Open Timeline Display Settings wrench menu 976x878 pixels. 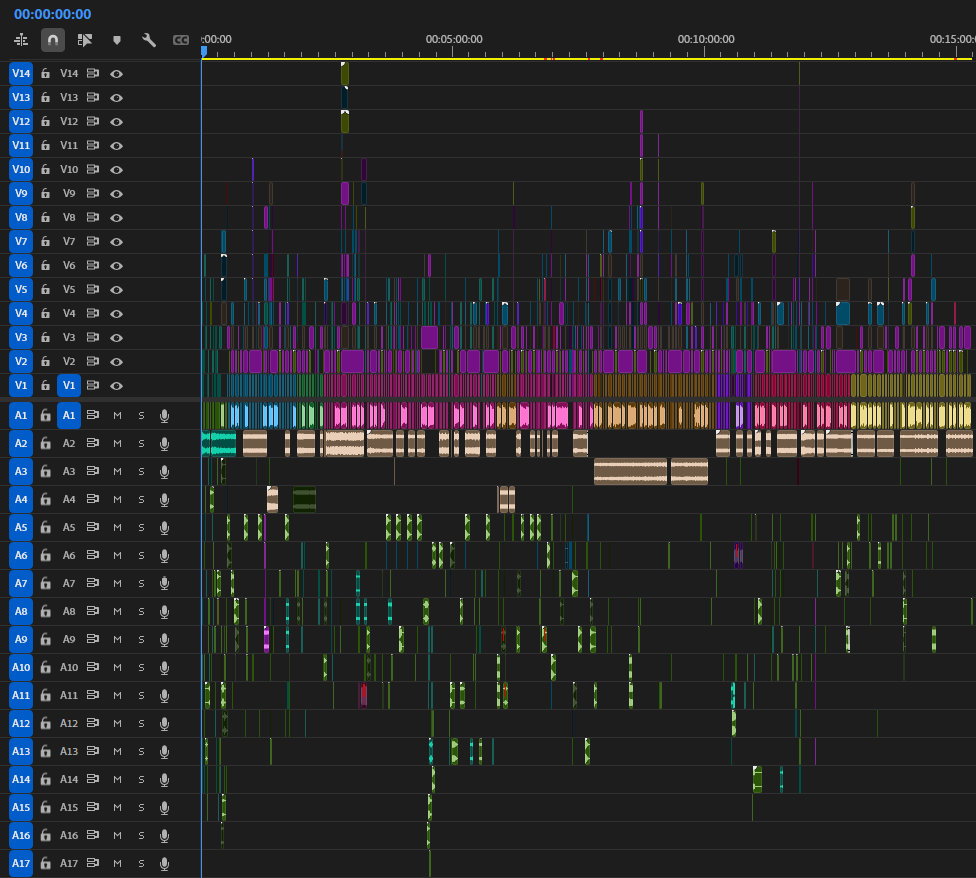click(149, 40)
